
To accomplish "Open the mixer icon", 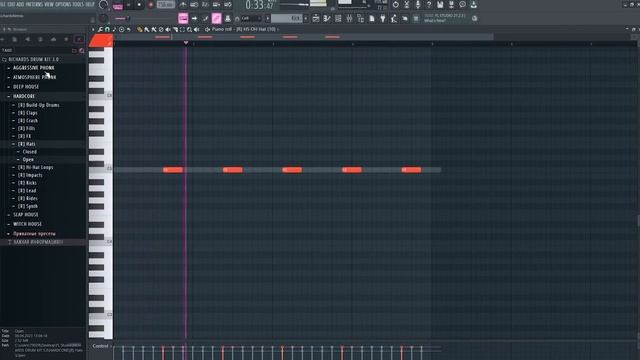I will pyautogui.click(x=349, y=18).
